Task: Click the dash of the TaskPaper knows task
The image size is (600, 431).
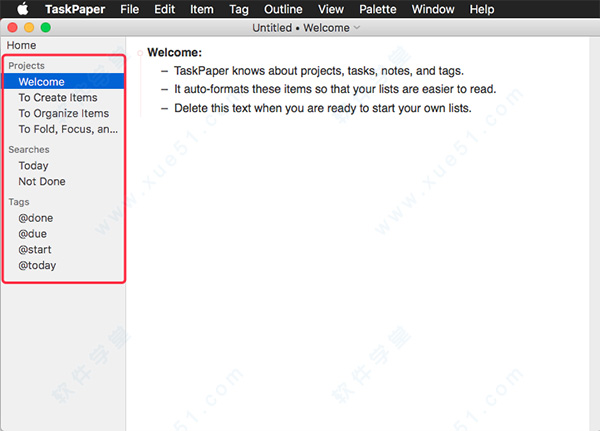Action: pyautogui.click(x=165, y=71)
